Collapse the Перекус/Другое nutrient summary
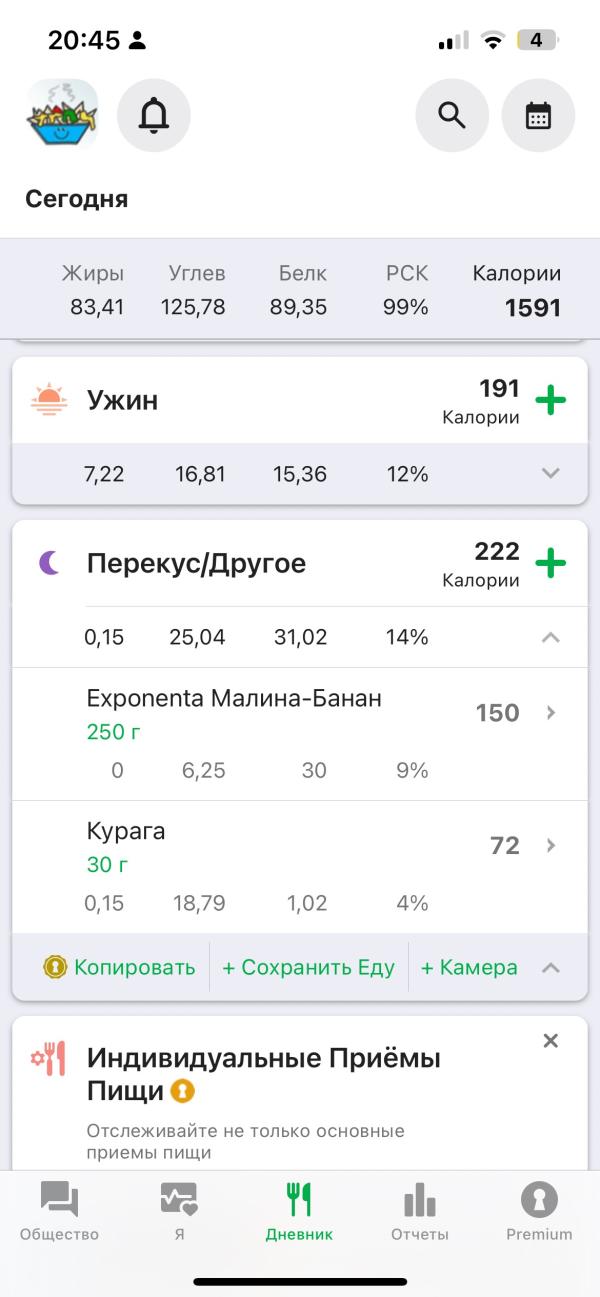600x1297 pixels. (550, 637)
